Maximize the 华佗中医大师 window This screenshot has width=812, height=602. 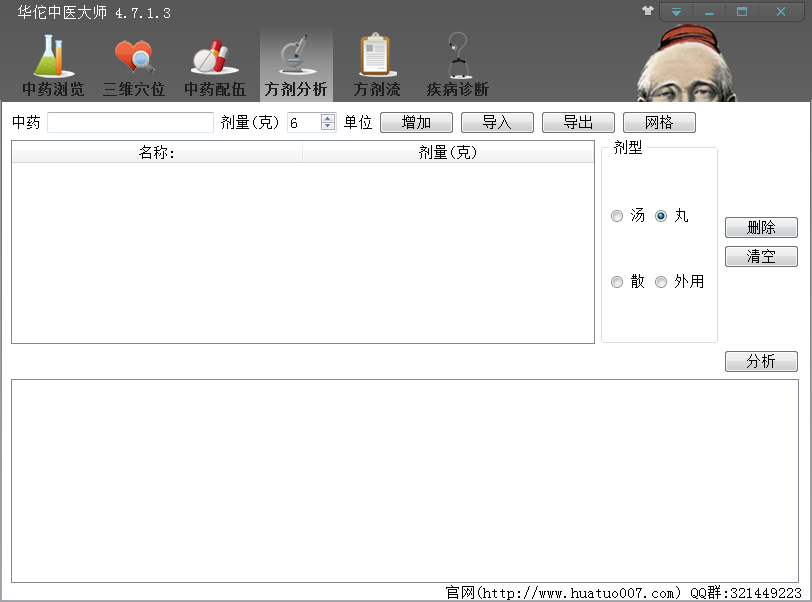pos(742,11)
